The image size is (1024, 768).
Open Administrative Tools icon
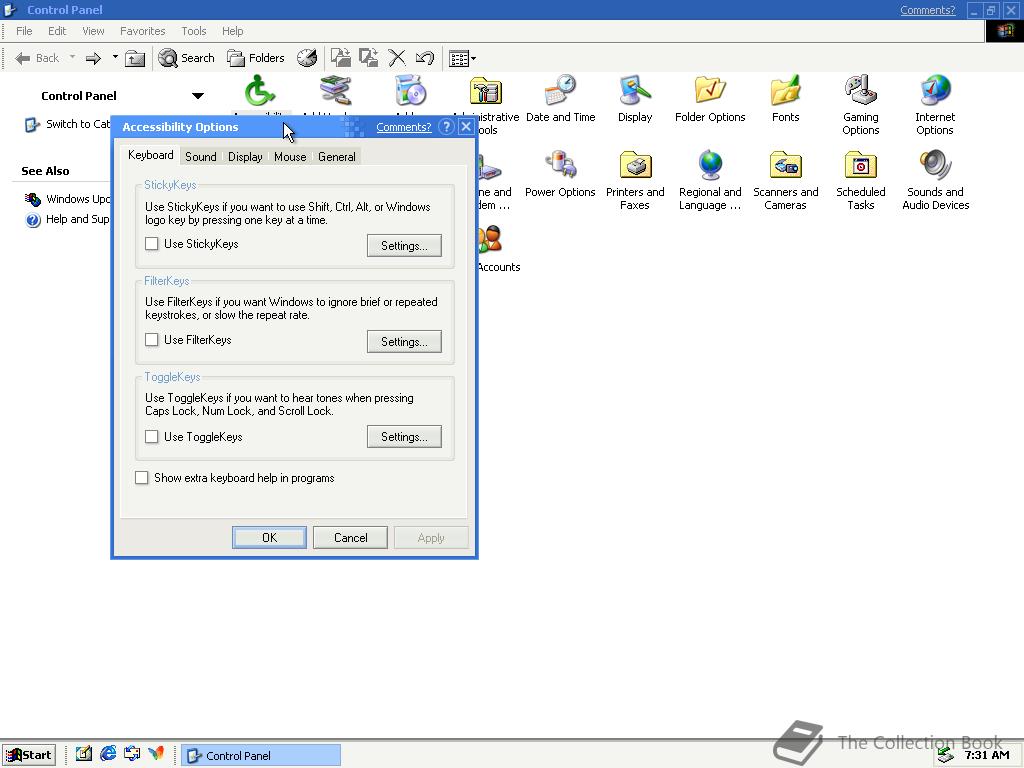486,92
